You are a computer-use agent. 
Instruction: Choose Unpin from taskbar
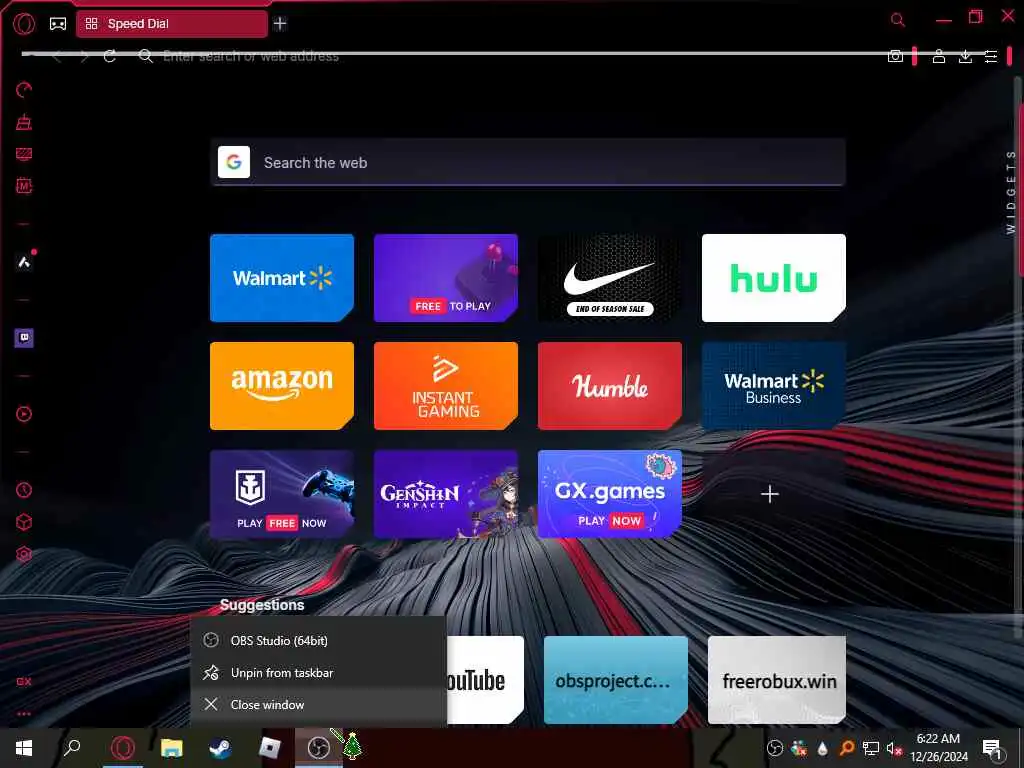click(x=319, y=673)
